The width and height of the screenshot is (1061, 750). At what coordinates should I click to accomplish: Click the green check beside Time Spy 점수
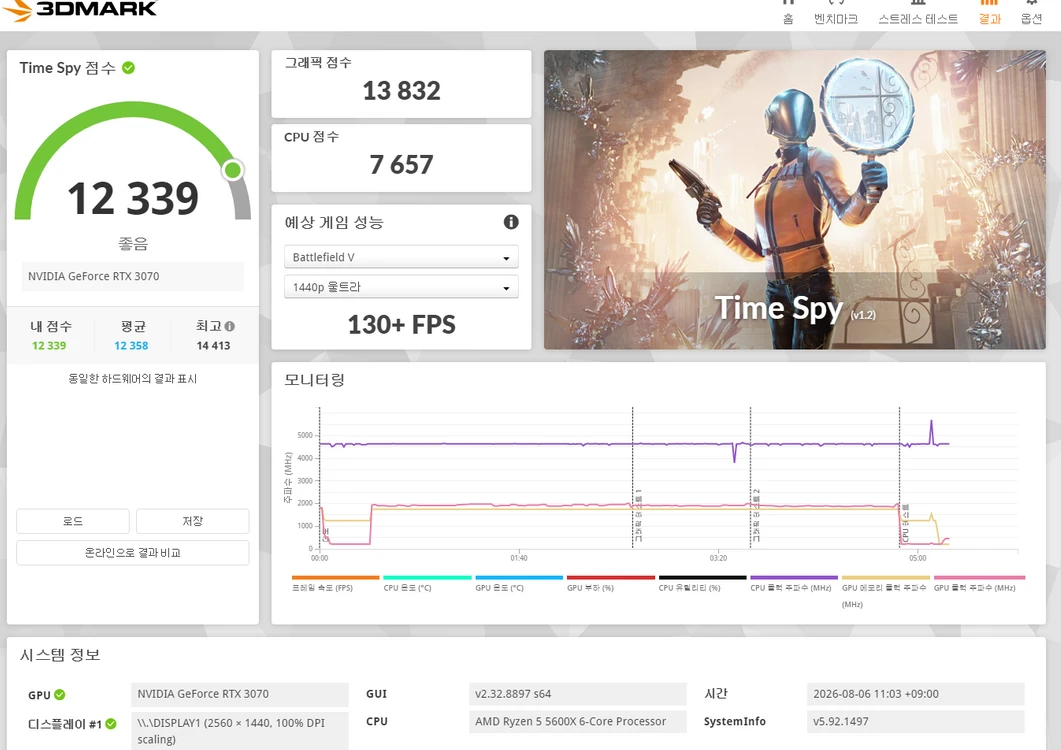[128, 68]
